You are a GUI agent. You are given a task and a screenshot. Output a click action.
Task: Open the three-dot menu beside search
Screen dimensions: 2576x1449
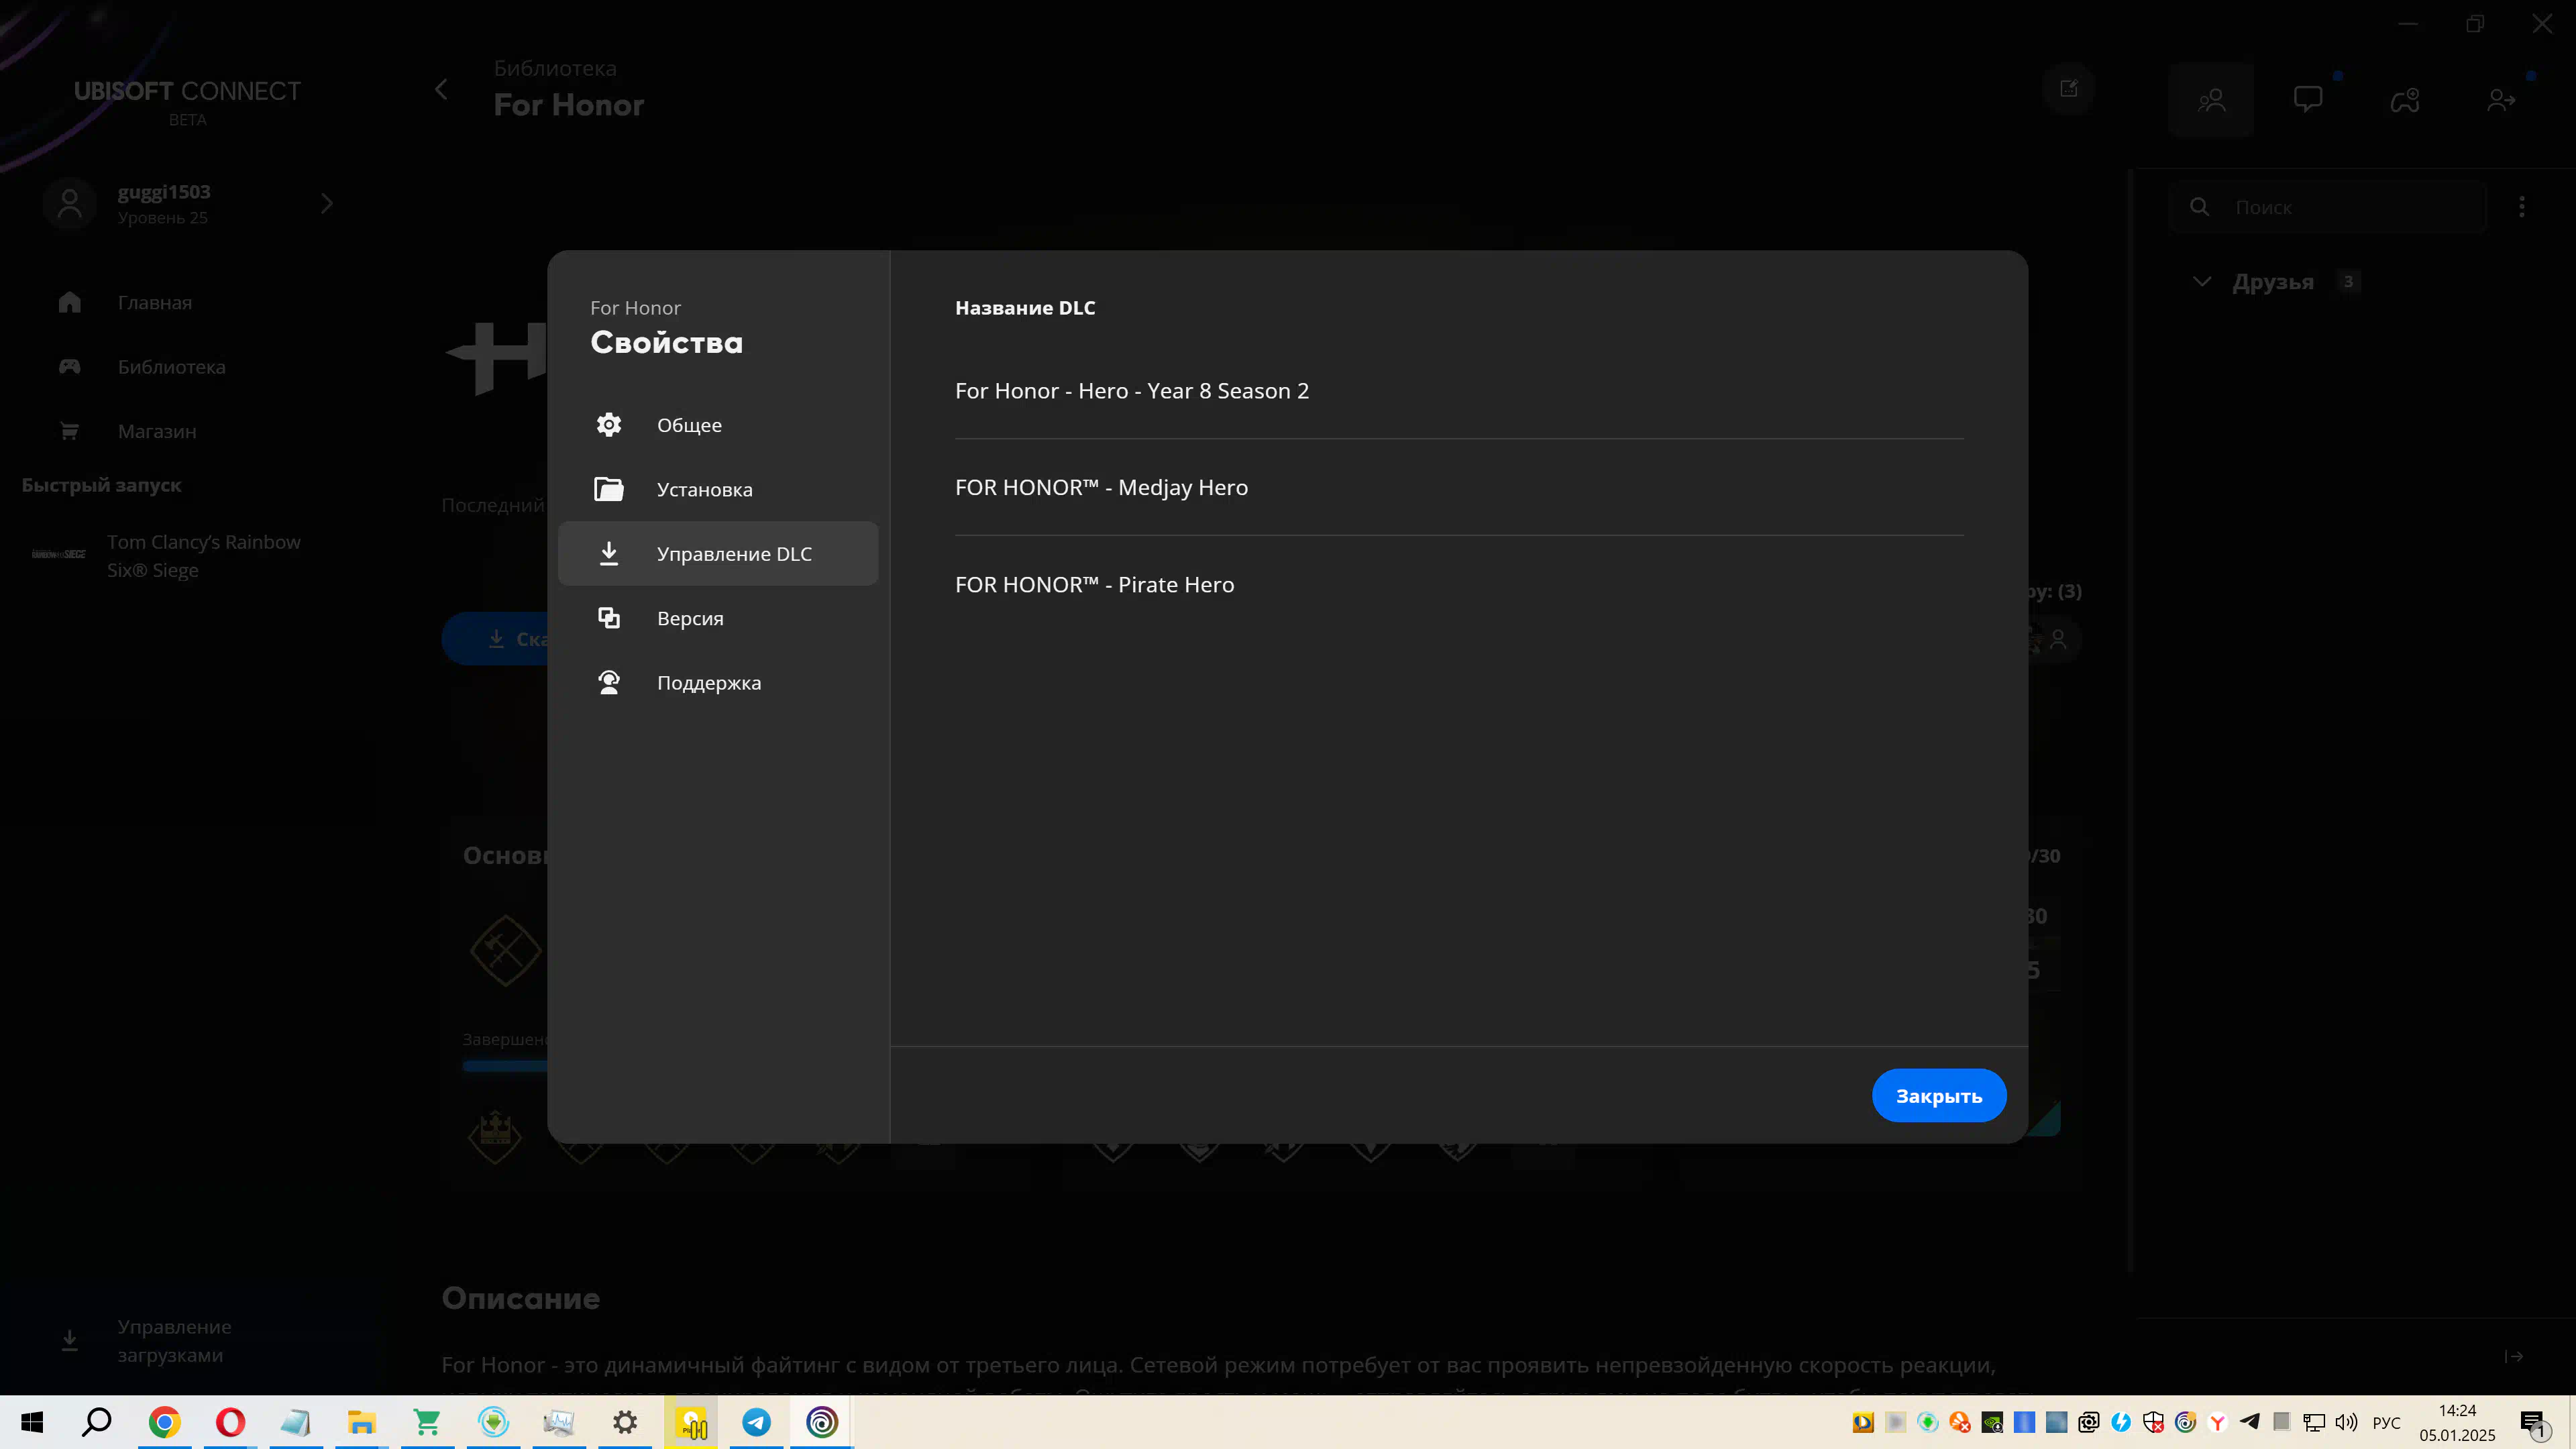point(2522,207)
